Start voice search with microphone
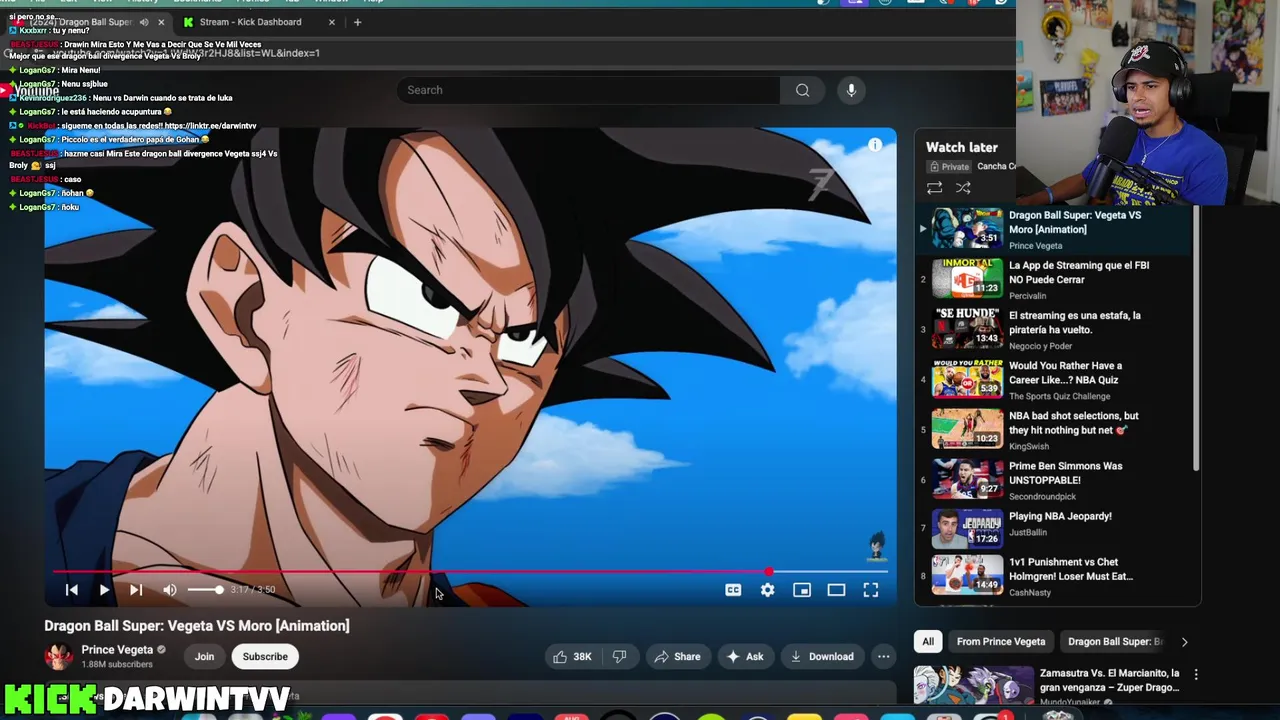 coord(851,90)
